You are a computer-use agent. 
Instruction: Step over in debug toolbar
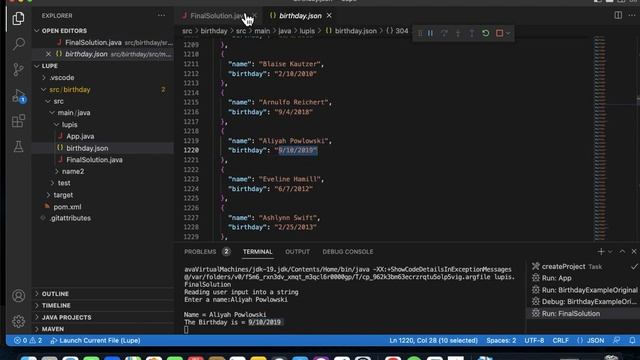[x=444, y=33]
